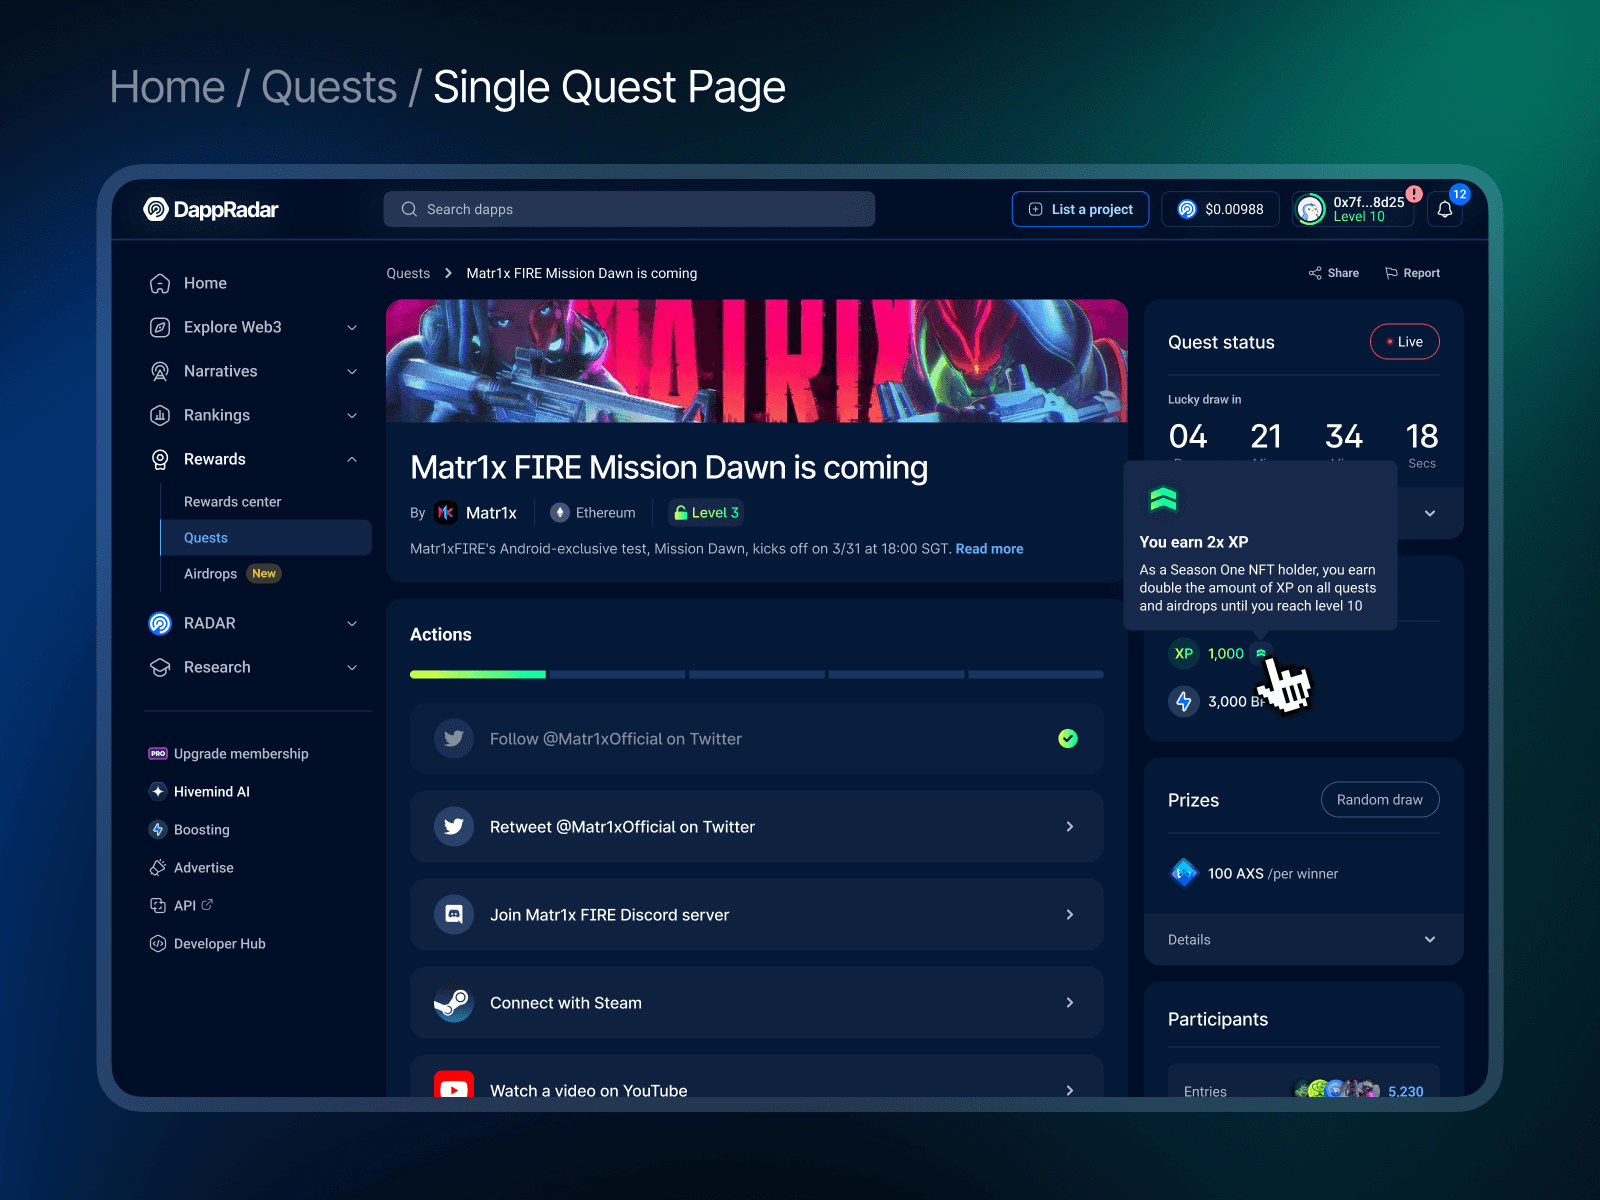This screenshot has width=1600, height=1200.
Task: Click the Matr1x project logo
Action: click(x=446, y=512)
